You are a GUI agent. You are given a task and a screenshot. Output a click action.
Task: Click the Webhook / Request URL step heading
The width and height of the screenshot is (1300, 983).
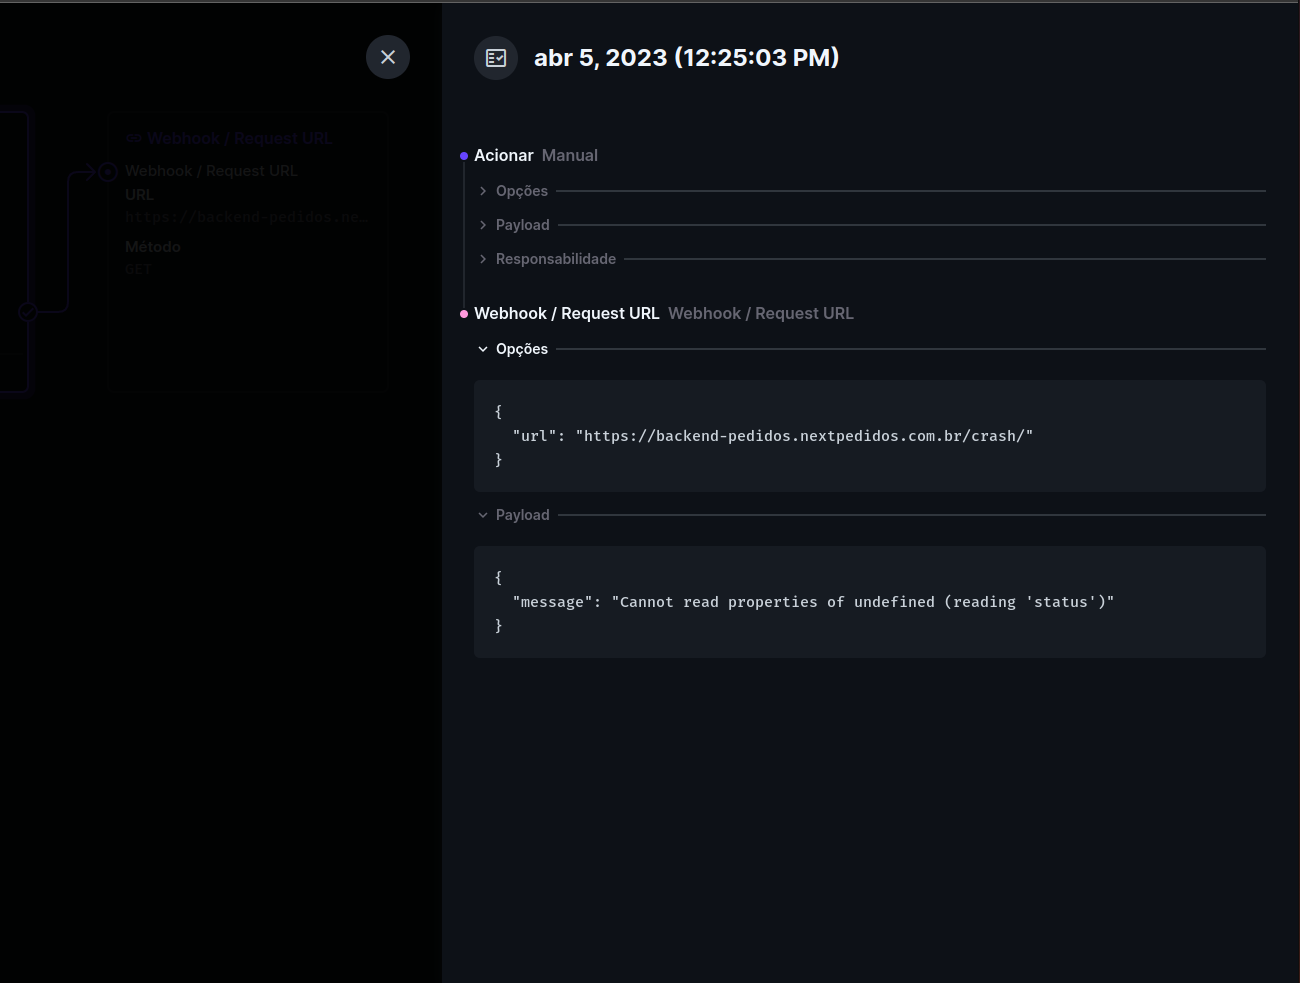[x=567, y=313]
